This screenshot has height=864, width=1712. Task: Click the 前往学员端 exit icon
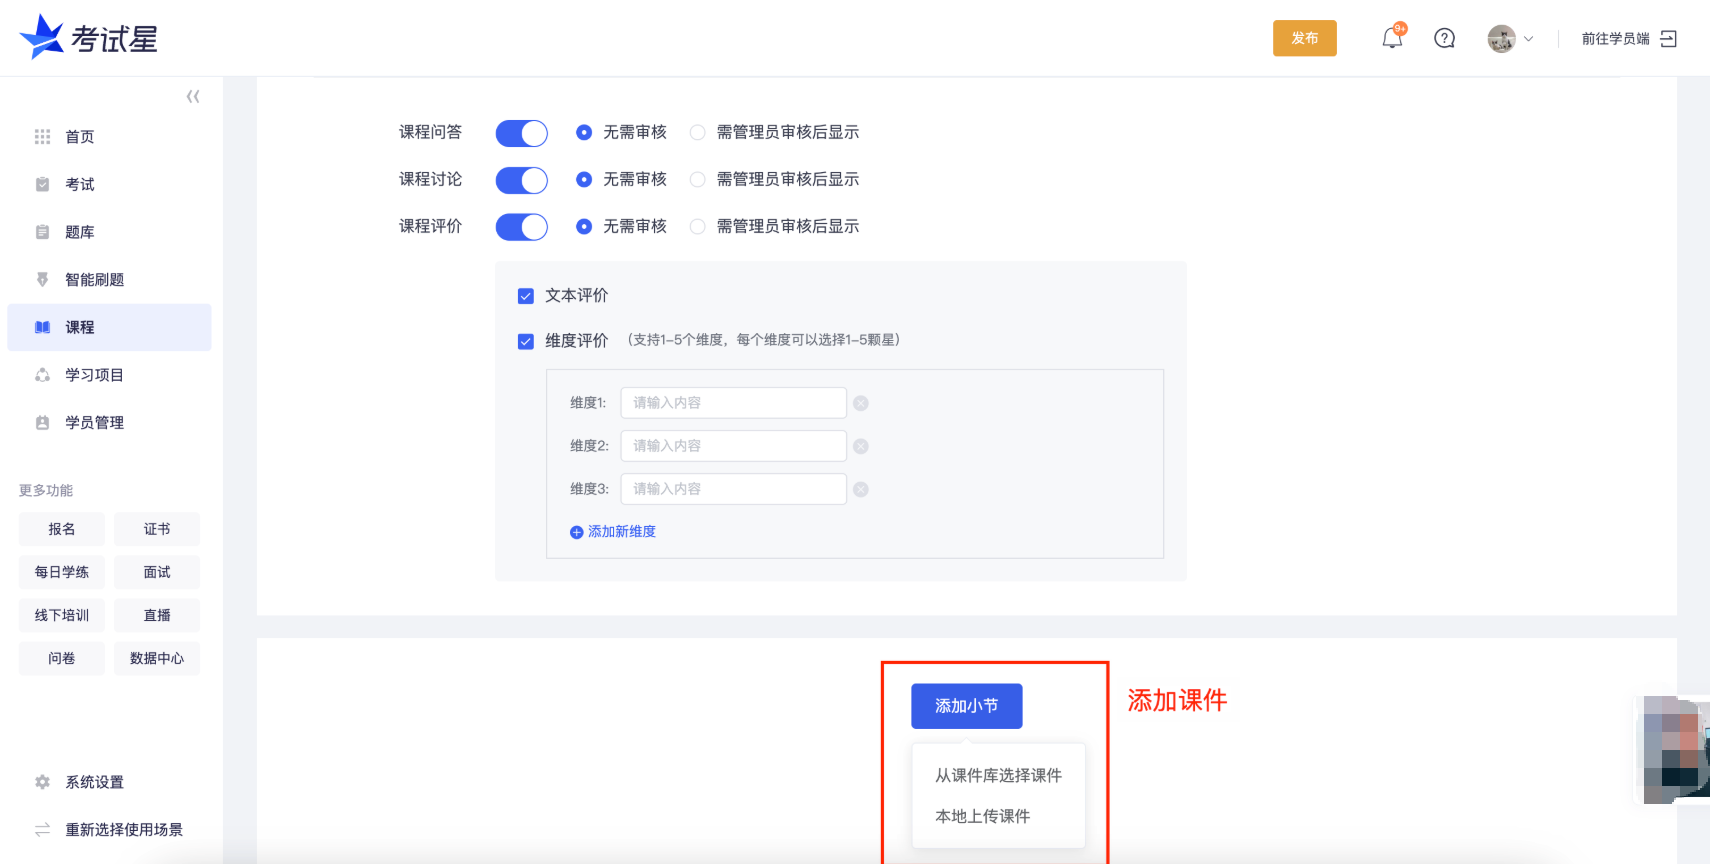(1668, 39)
